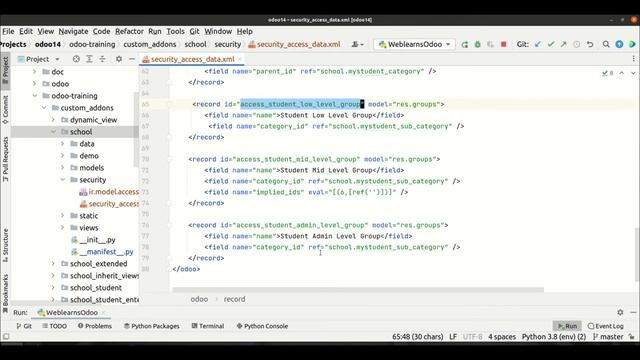Go to previous highlighted problem arrow
The width and height of the screenshot is (640, 360).
point(622,73)
